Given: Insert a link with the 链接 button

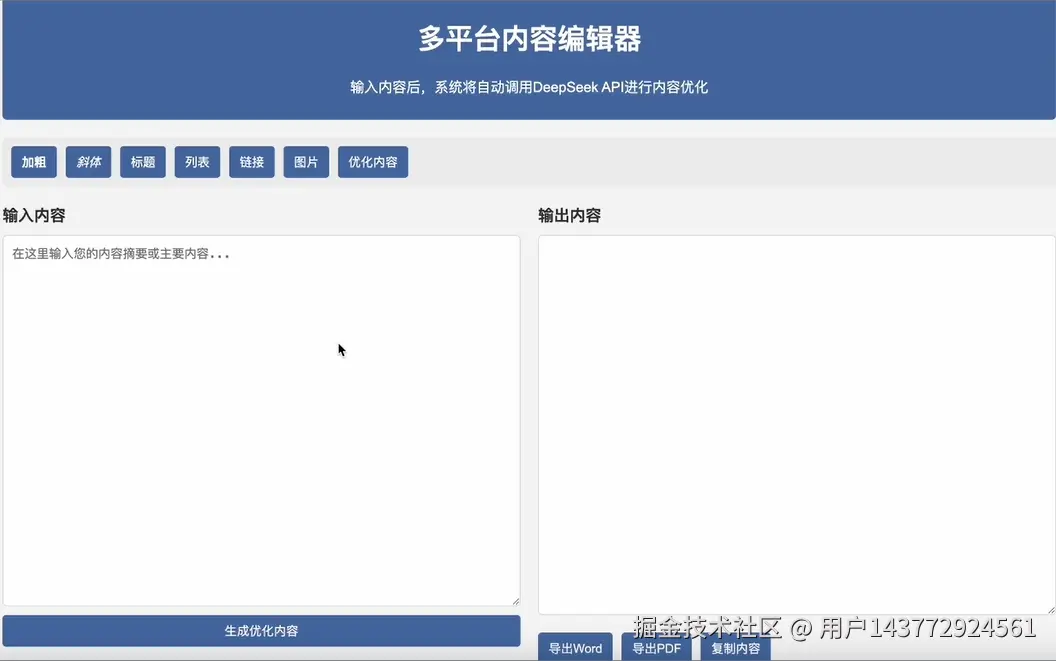Looking at the screenshot, I should pyautogui.click(x=252, y=162).
